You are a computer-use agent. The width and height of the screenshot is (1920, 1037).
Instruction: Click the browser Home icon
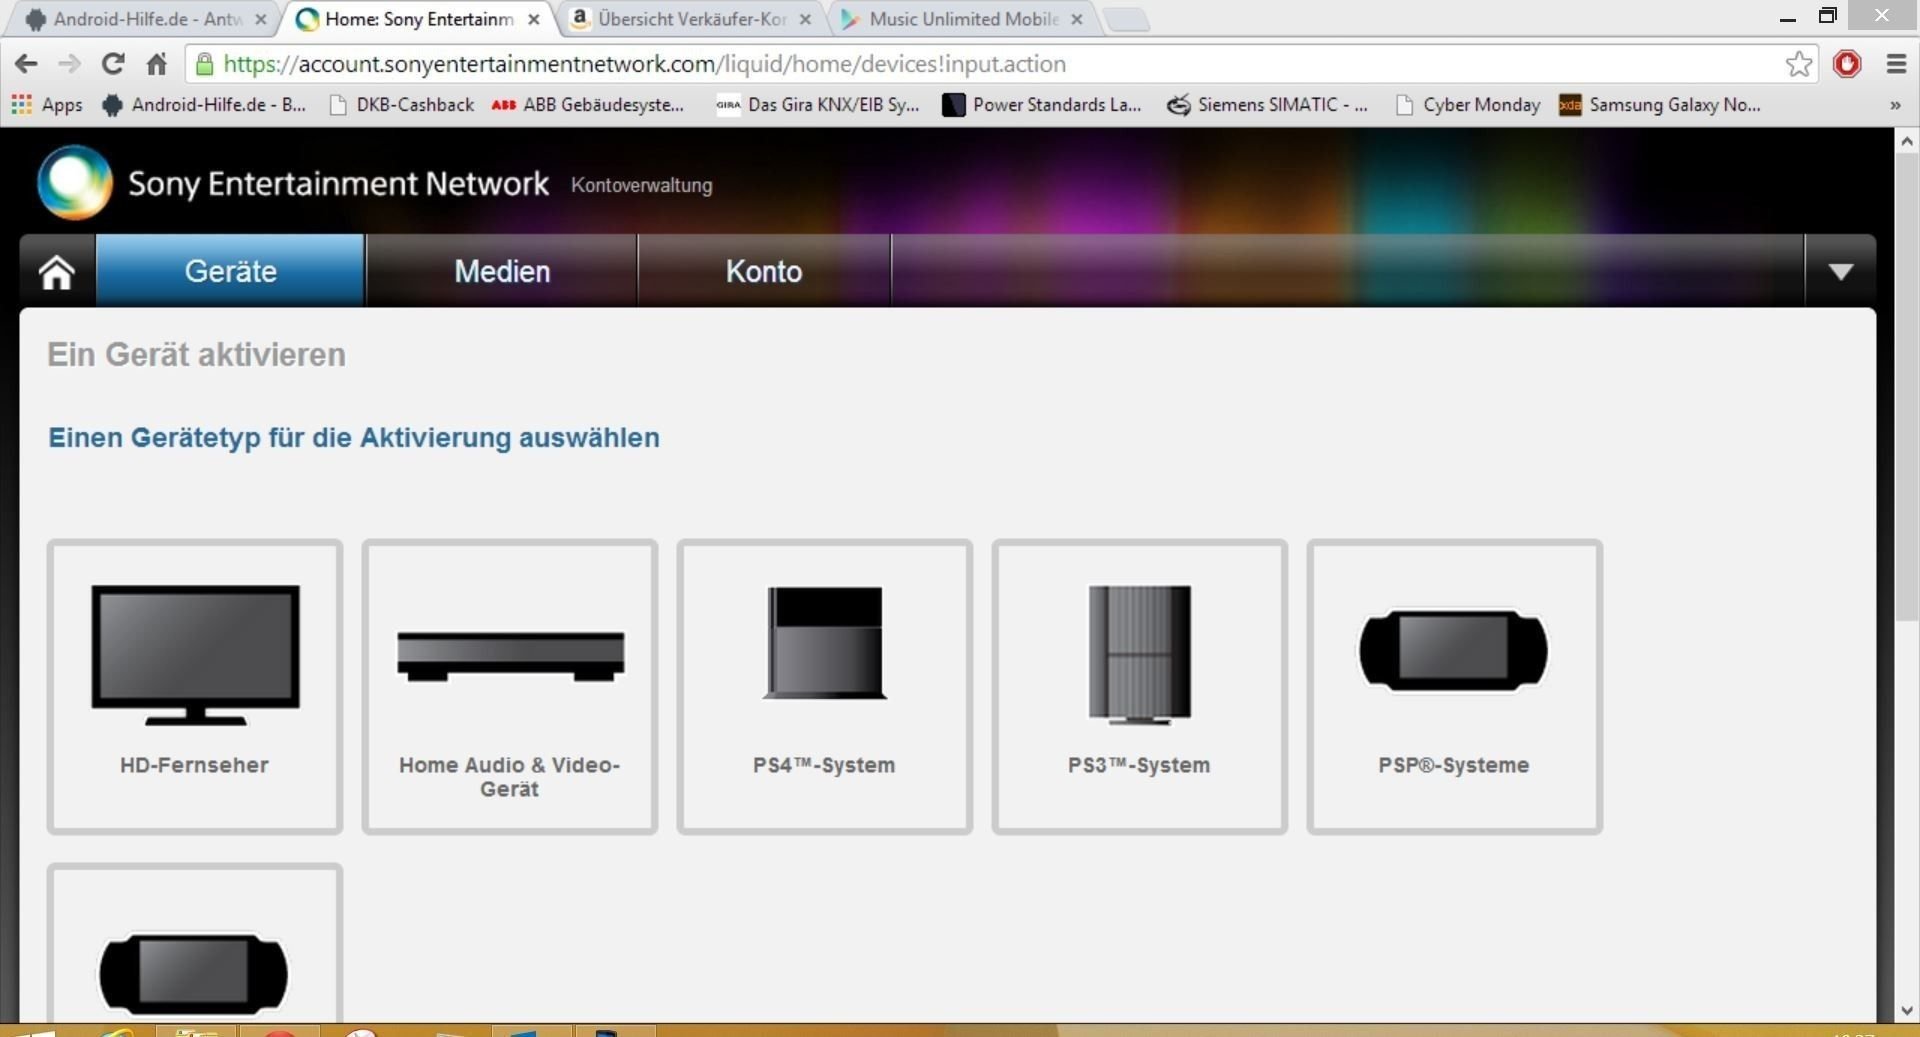(x=157, y=64)
